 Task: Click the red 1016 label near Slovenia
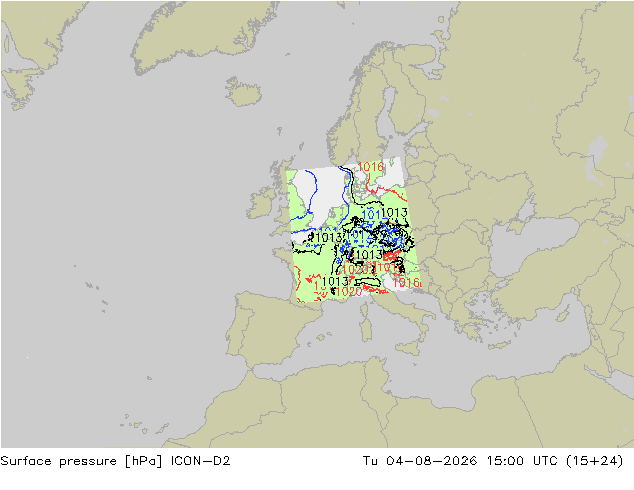406,283
